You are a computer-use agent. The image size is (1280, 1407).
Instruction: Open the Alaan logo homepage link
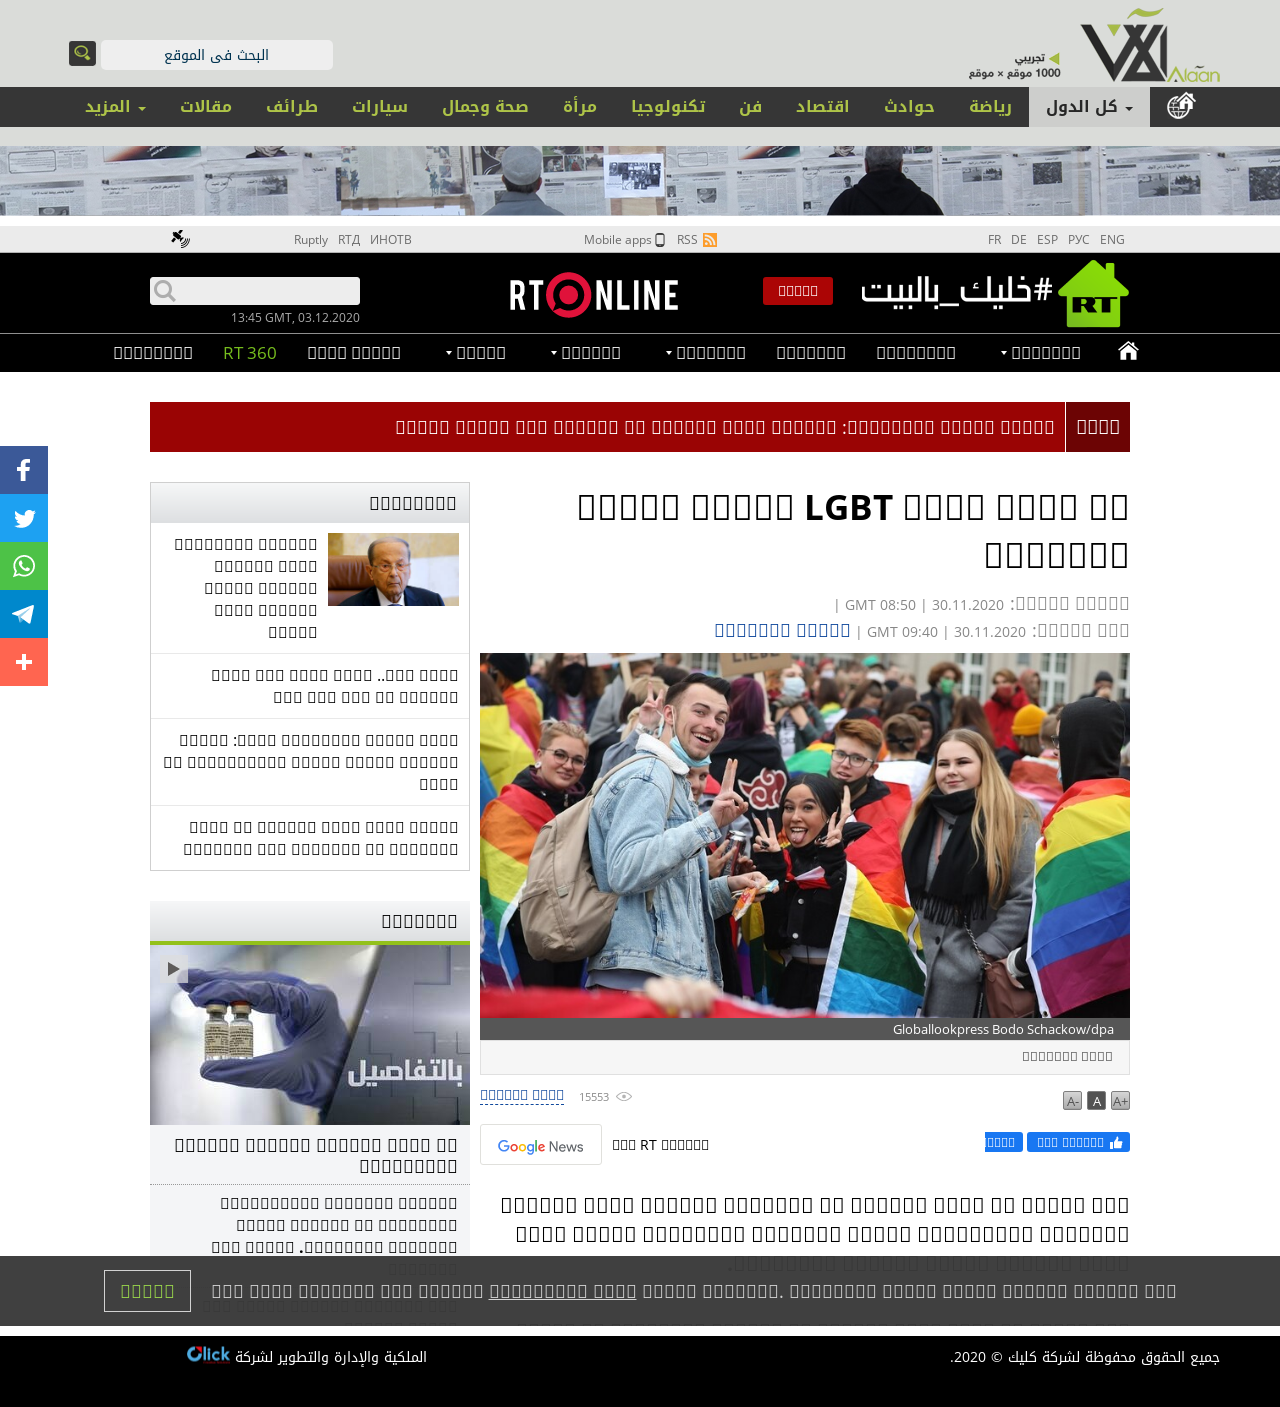1150,46
